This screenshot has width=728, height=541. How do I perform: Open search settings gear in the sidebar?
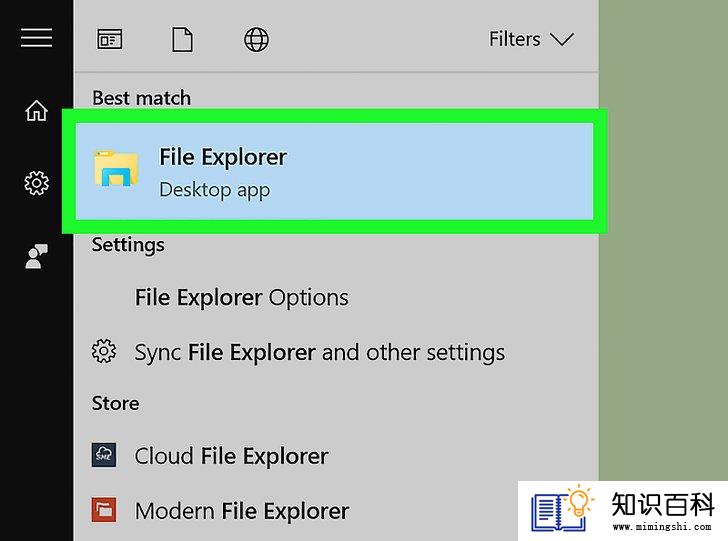pos(36,183)
